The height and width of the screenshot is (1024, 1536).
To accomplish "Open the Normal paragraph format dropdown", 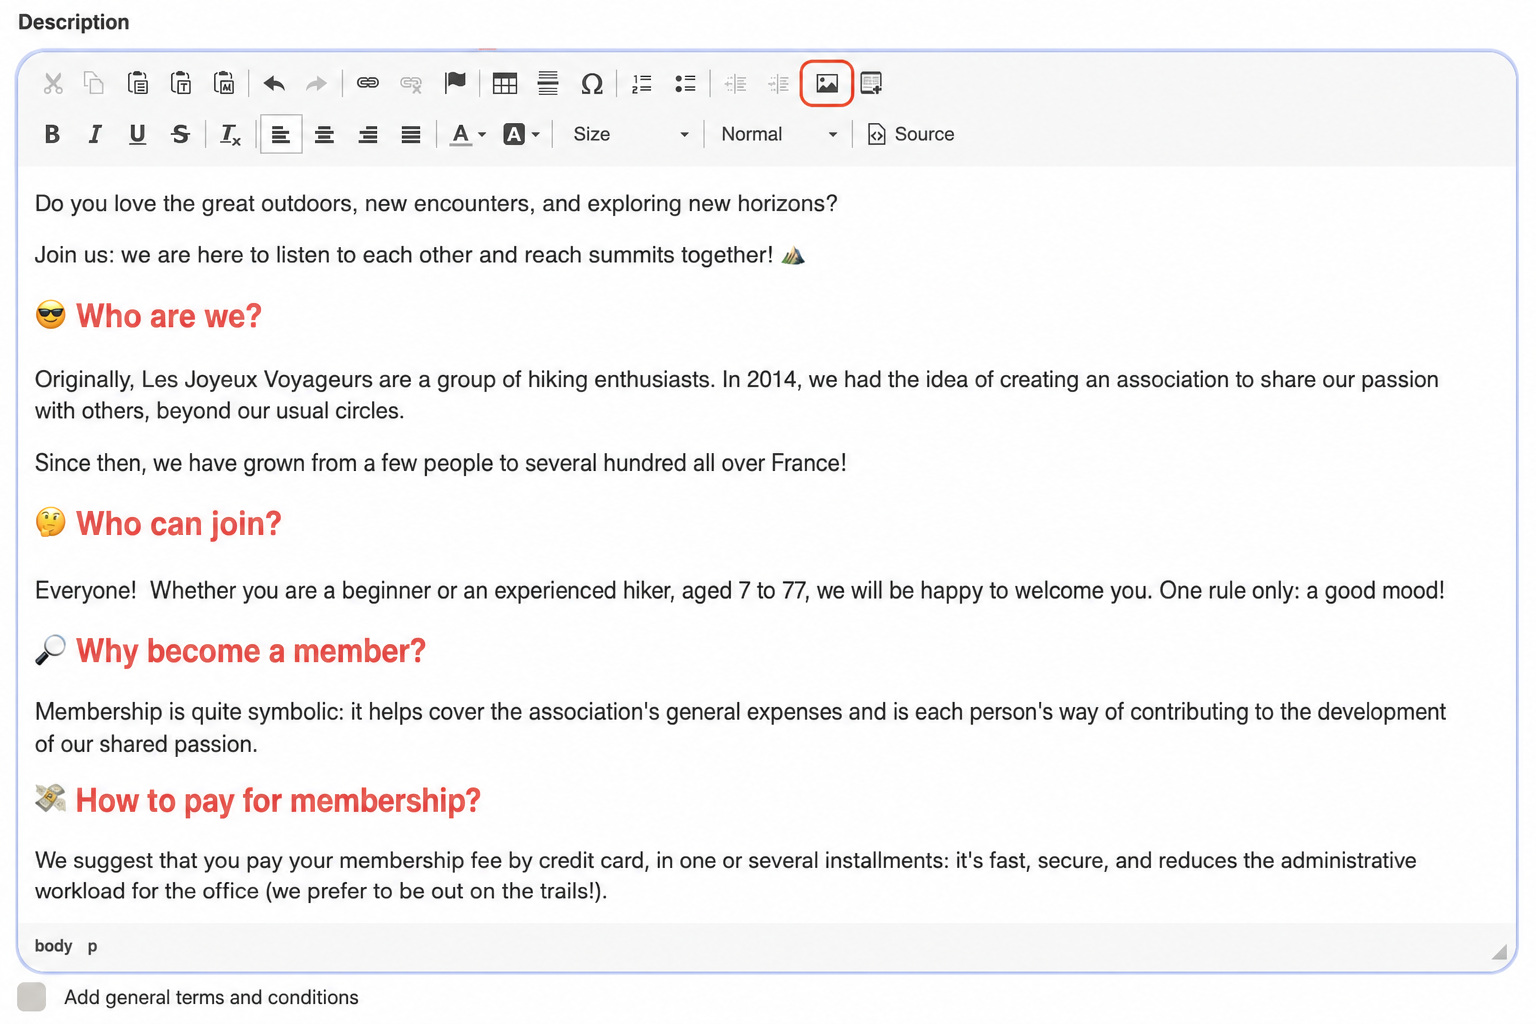I will [x=779, y=134].
